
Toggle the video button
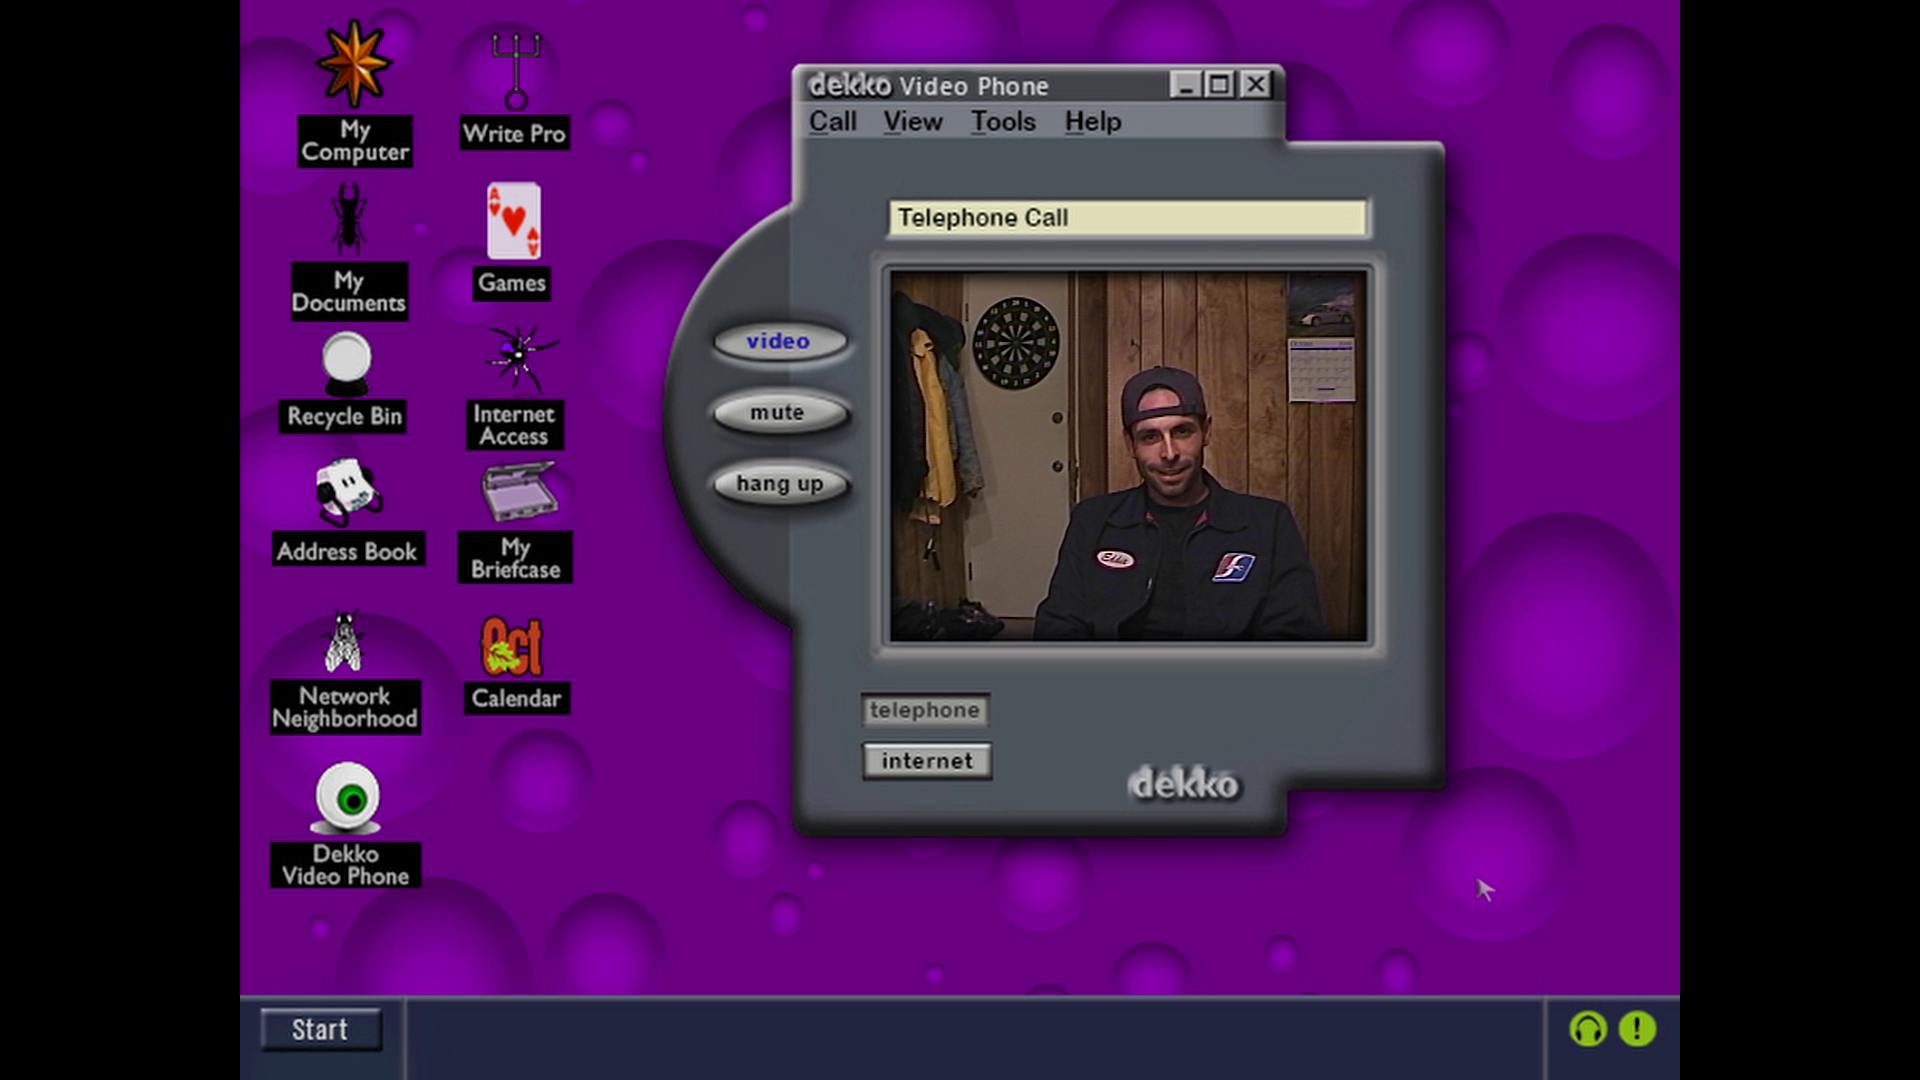coord(779,341)
